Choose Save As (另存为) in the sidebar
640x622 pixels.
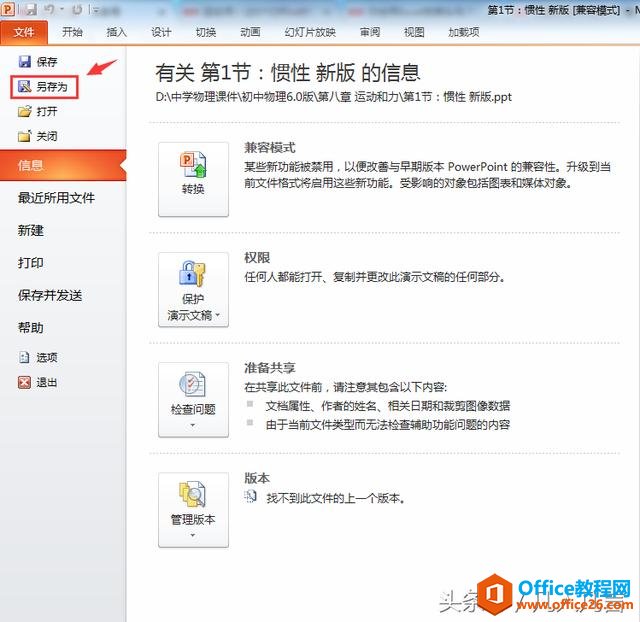click(x=44, y=87)
